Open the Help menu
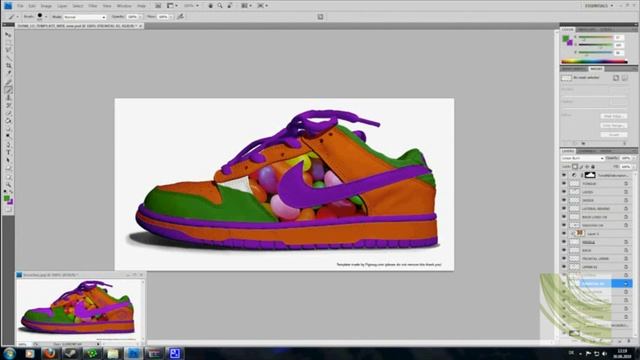Image resolution: width=640 pixels, height=360 pixels. pos(141,6)
